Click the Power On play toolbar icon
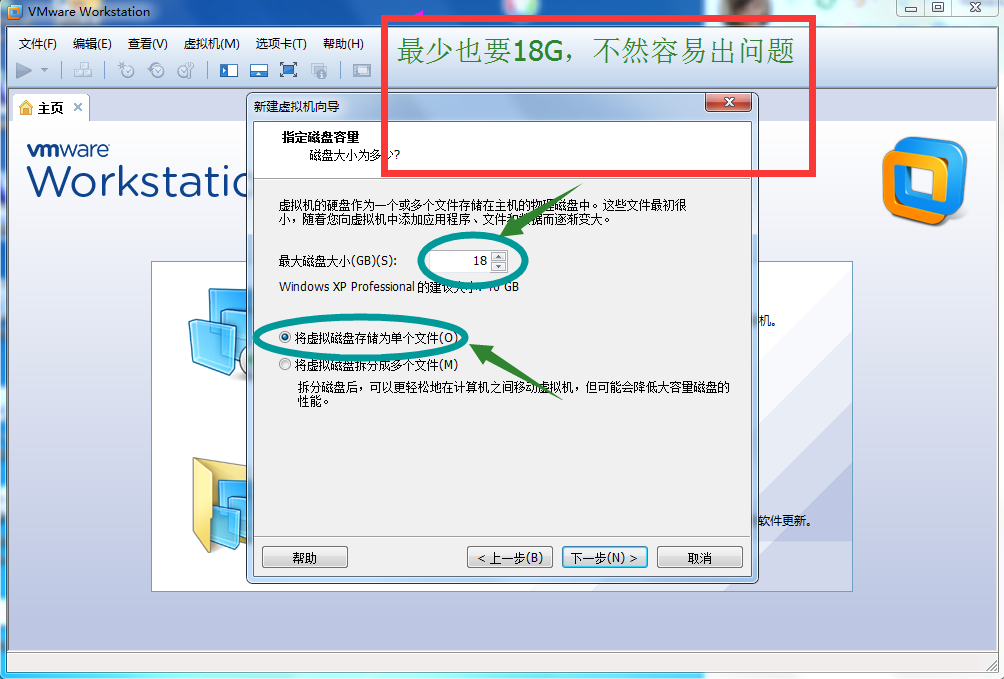Viewport: 1004px width, 679px height. coord(24,70)
